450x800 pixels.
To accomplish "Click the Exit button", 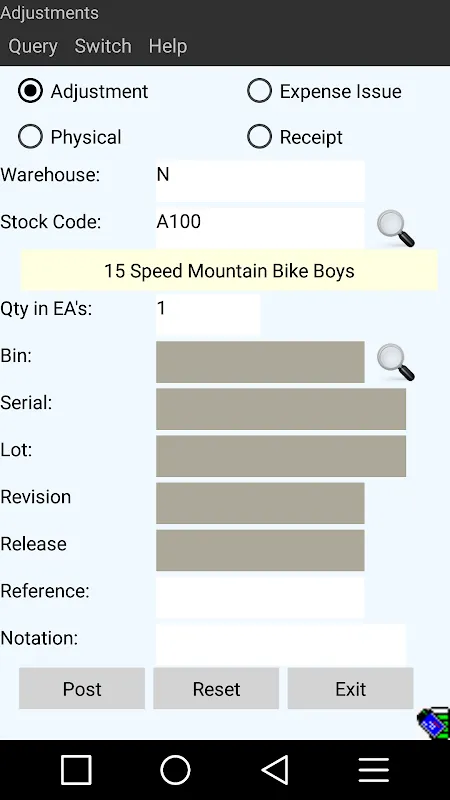I will coord(351,689).
